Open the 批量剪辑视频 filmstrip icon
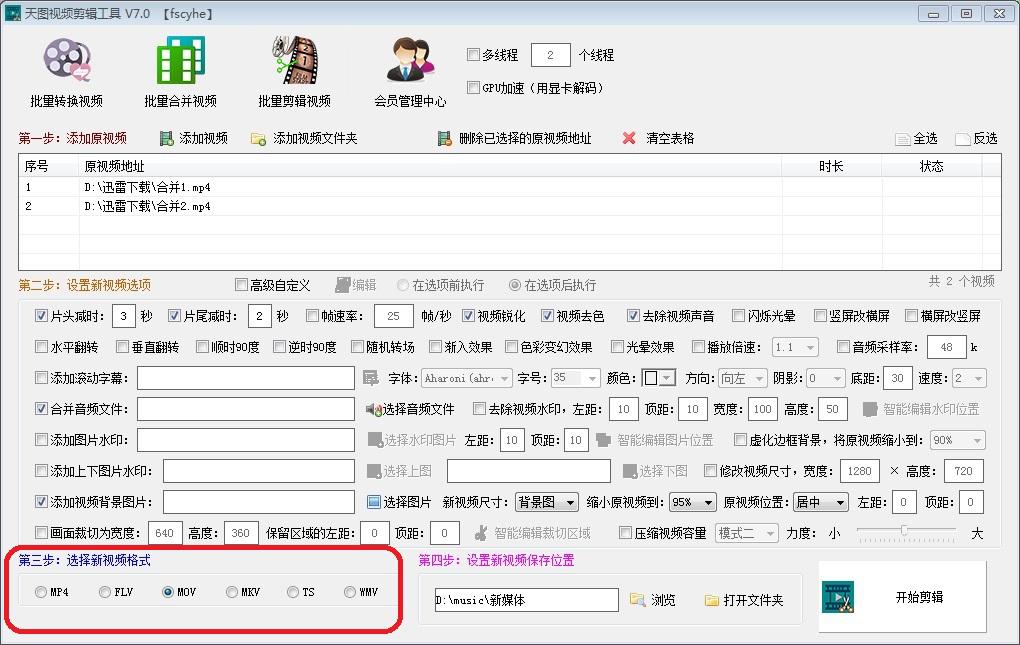The height and width of the screenshot is (645, 1020). (x=295, y=60)
